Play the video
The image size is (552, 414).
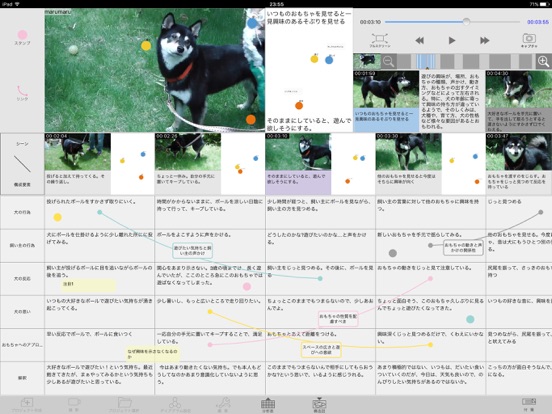pos(452,40)
